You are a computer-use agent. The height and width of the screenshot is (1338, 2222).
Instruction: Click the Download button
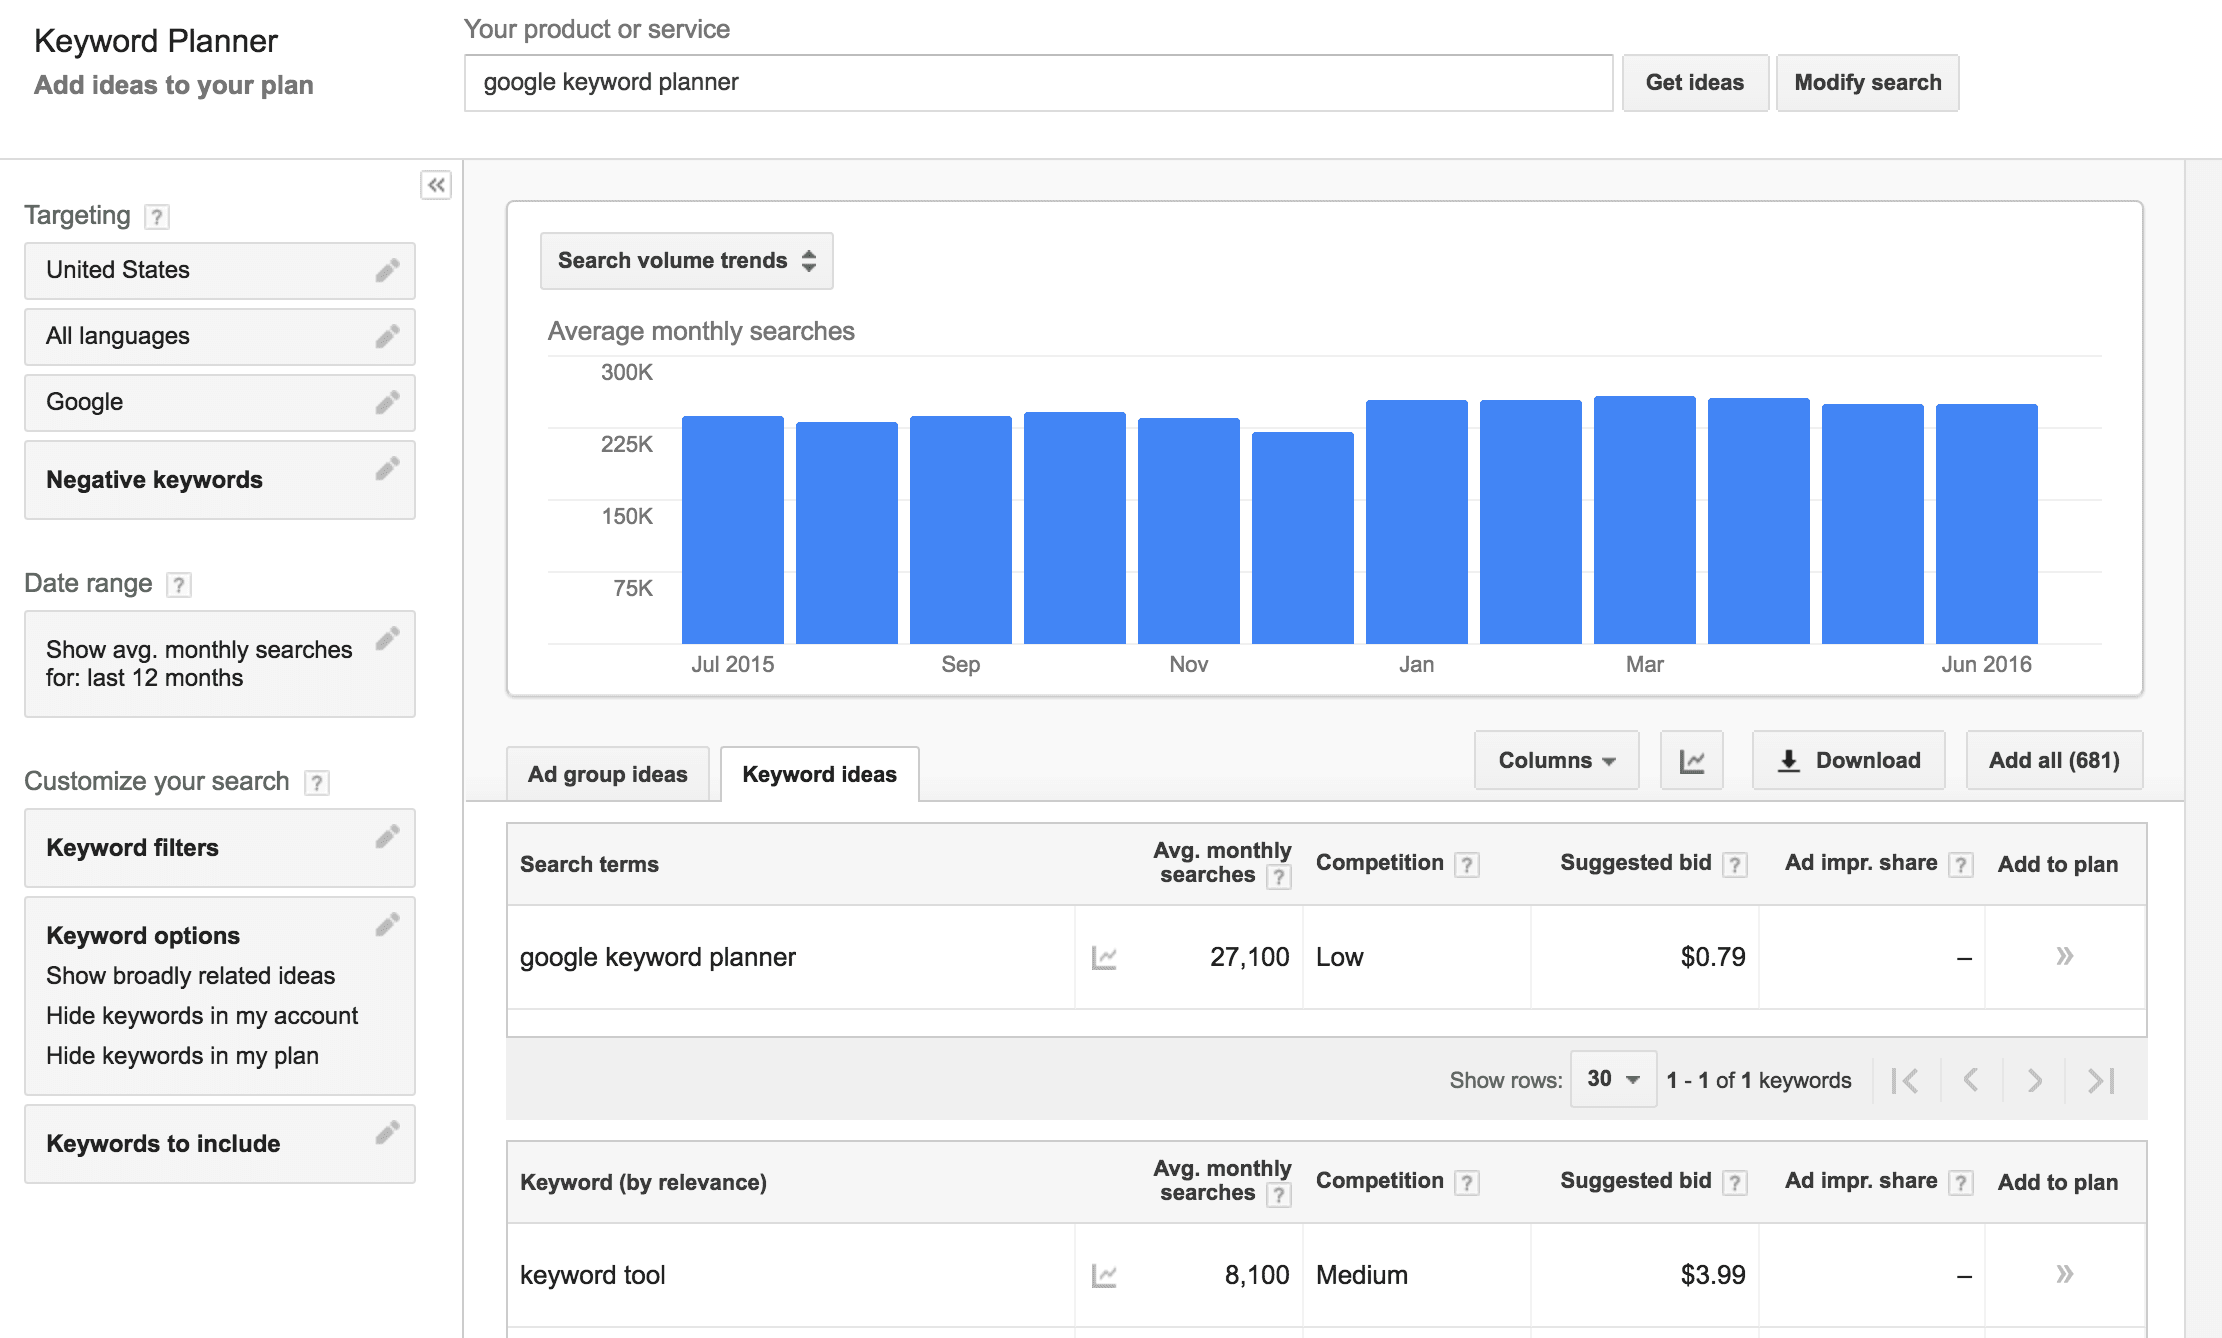point(1848,761)
